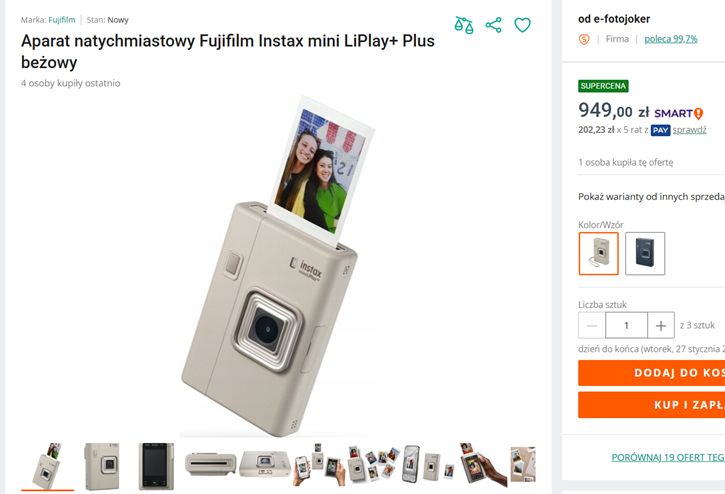Click the Smart! logo badge
Image resolution: width=725 pixels, height=494 pixels.
(x=679, y=113)
